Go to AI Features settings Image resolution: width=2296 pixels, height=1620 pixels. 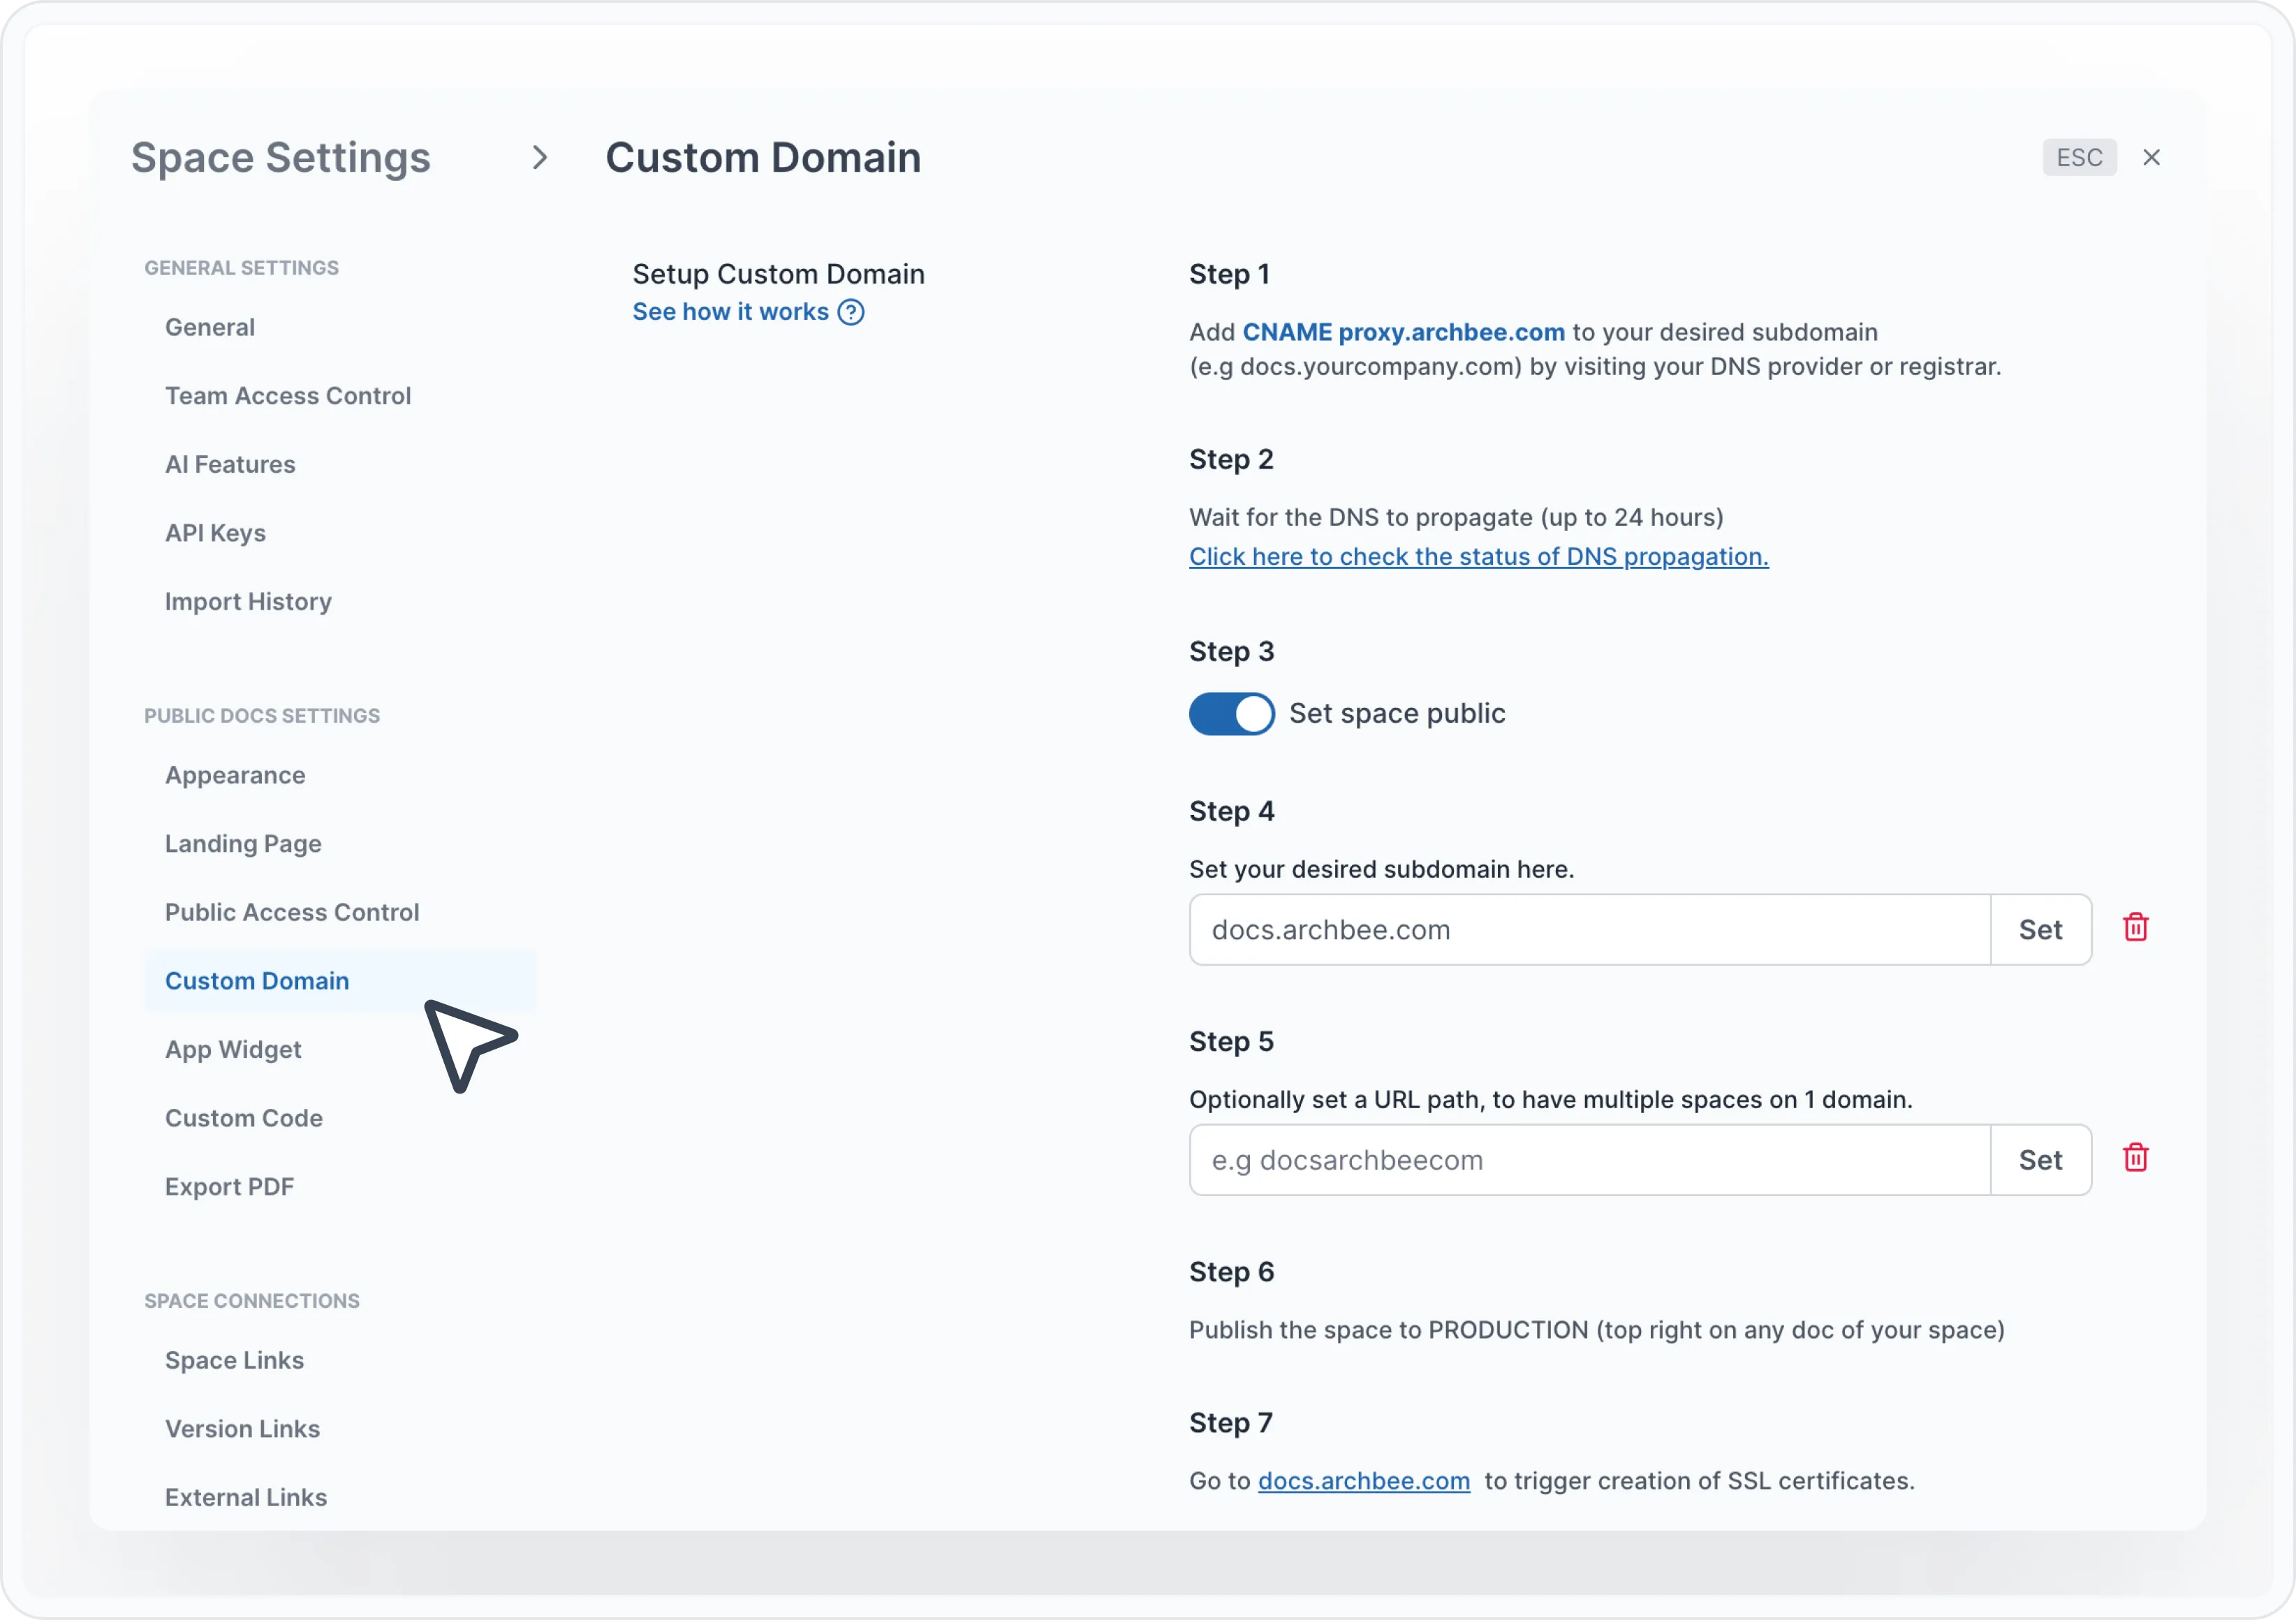230,464
